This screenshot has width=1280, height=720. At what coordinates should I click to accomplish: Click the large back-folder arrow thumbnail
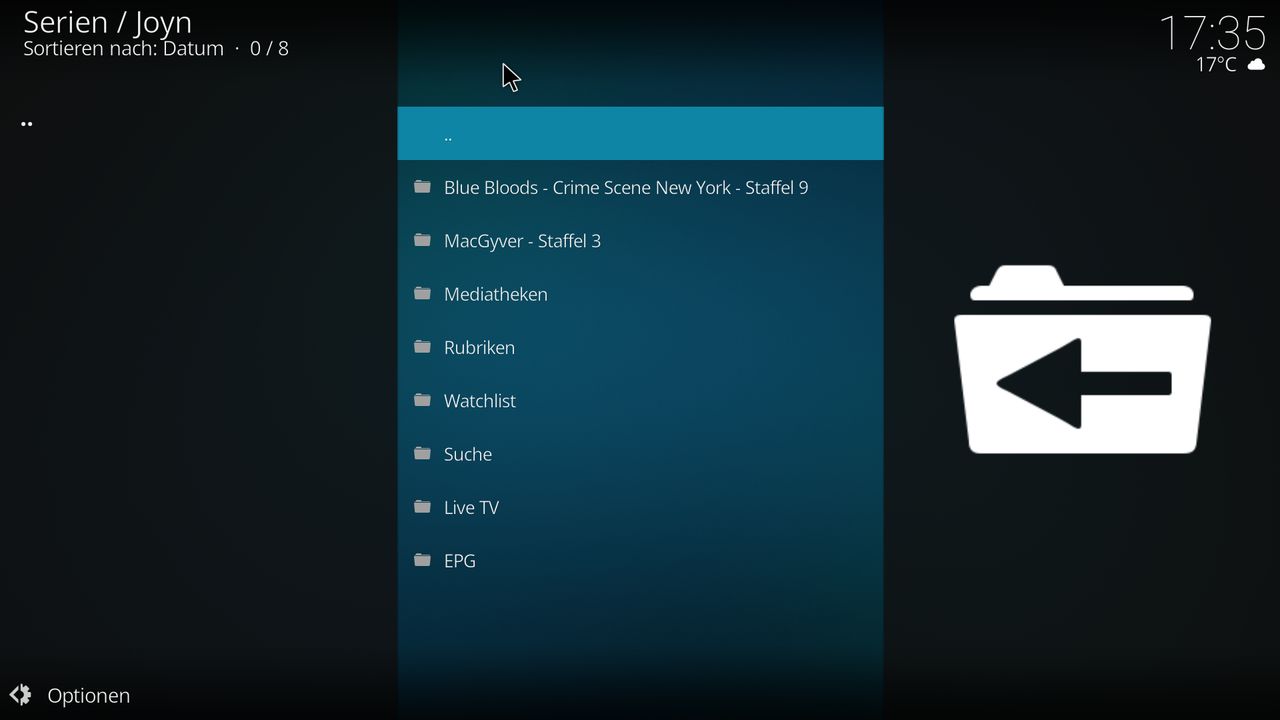1083,359
